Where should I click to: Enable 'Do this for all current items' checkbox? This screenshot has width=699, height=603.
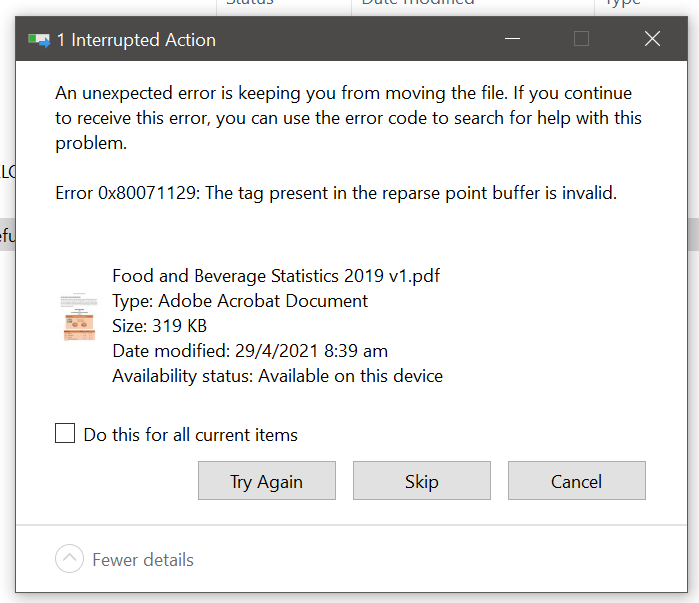(65, 434)
